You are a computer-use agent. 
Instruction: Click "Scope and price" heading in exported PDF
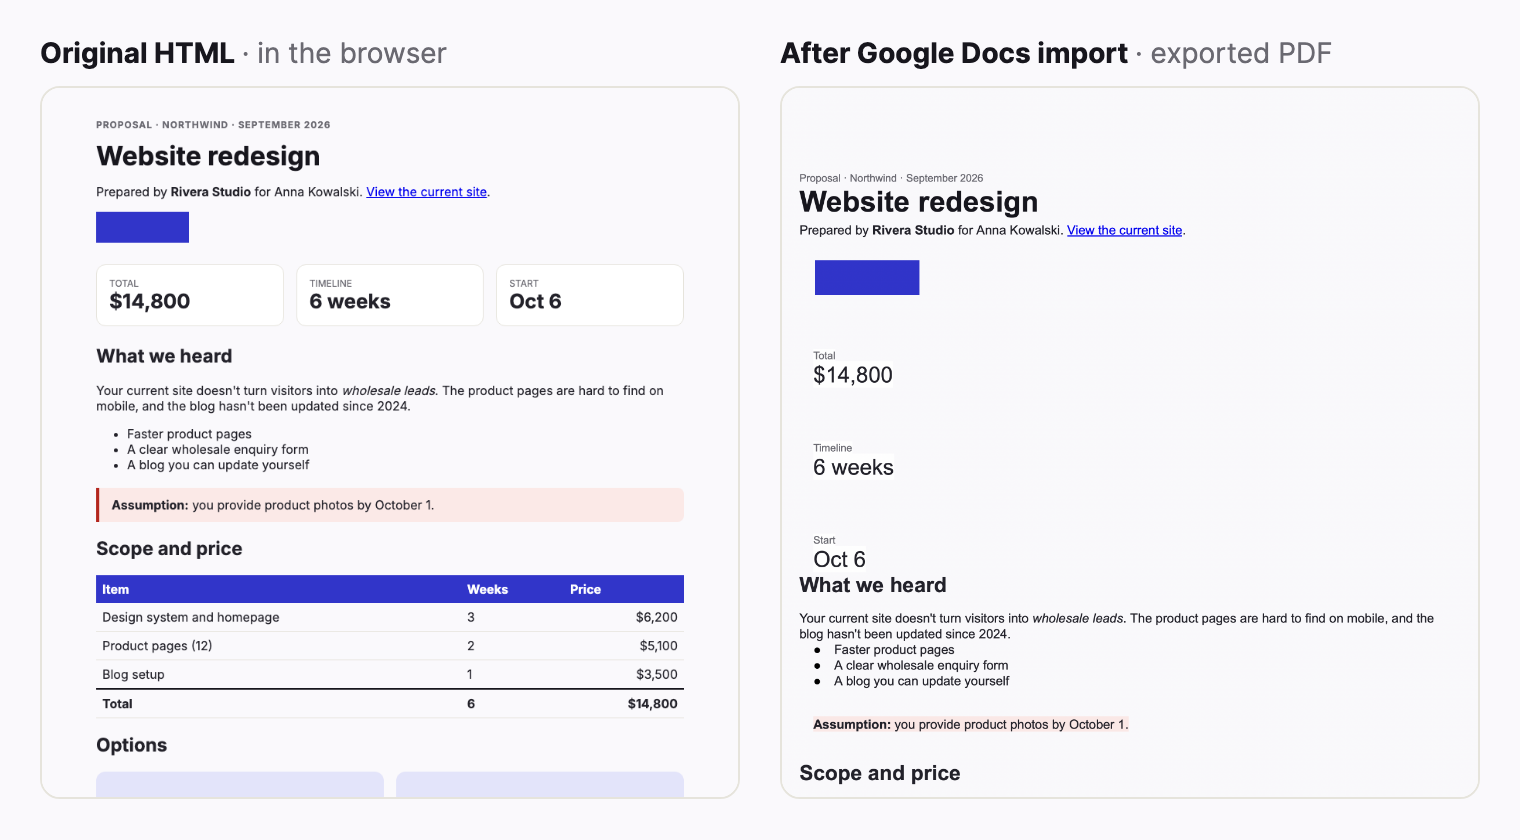[x=880, y=773]
